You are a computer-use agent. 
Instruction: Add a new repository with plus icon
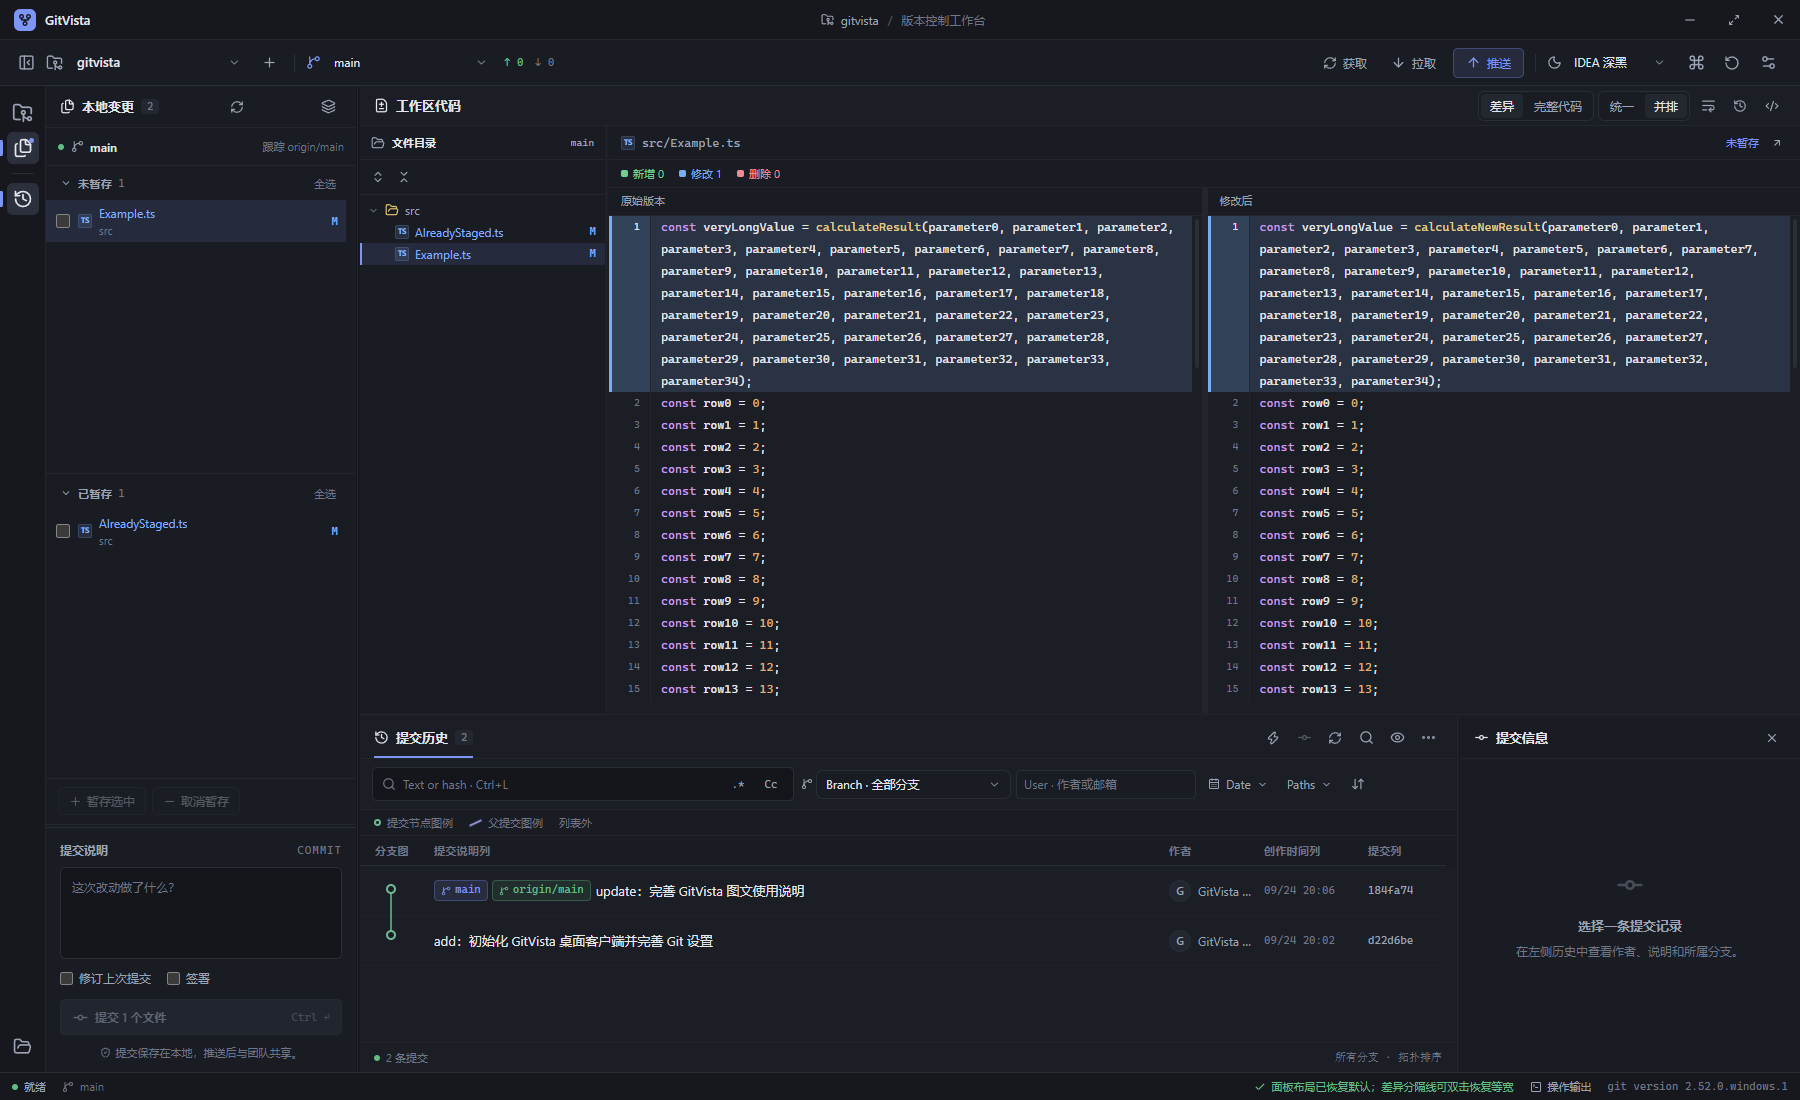(x=269, y=62)
